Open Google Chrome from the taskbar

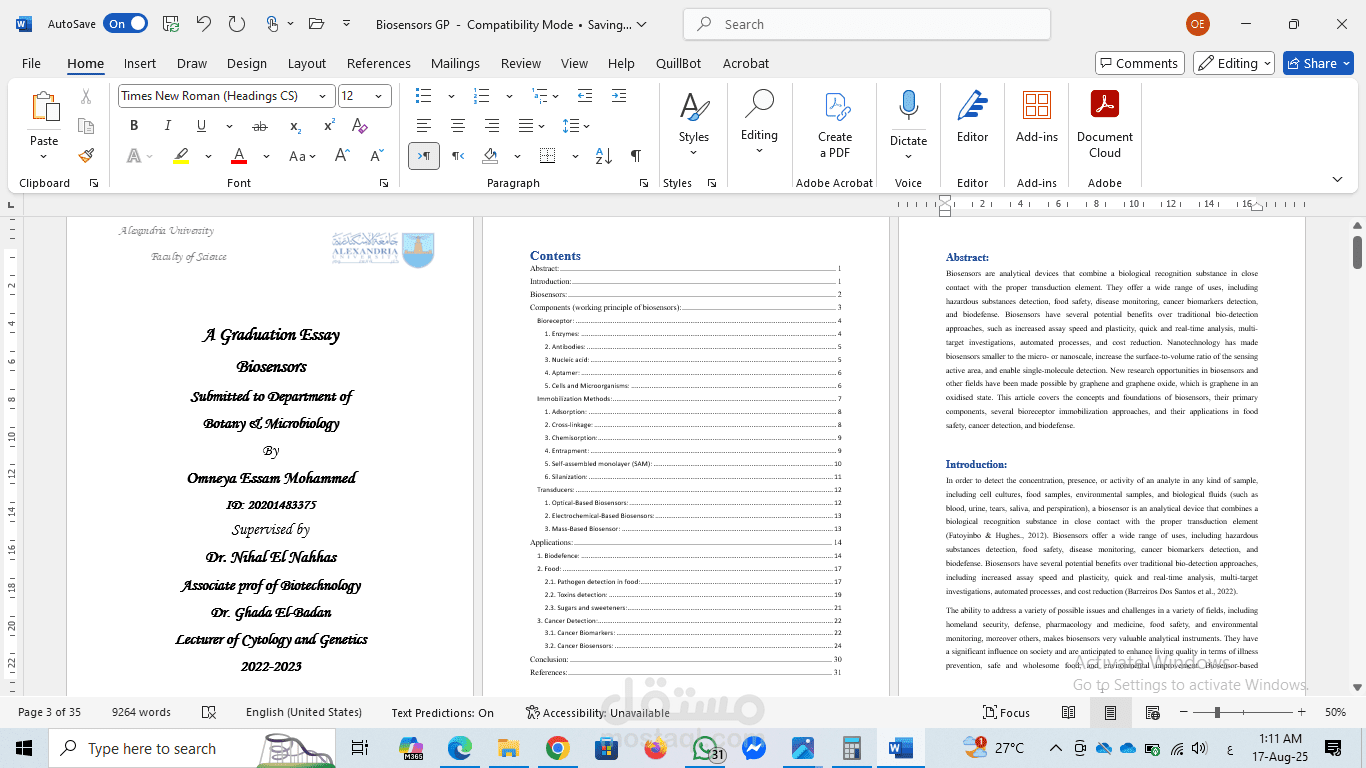(558, 748)
